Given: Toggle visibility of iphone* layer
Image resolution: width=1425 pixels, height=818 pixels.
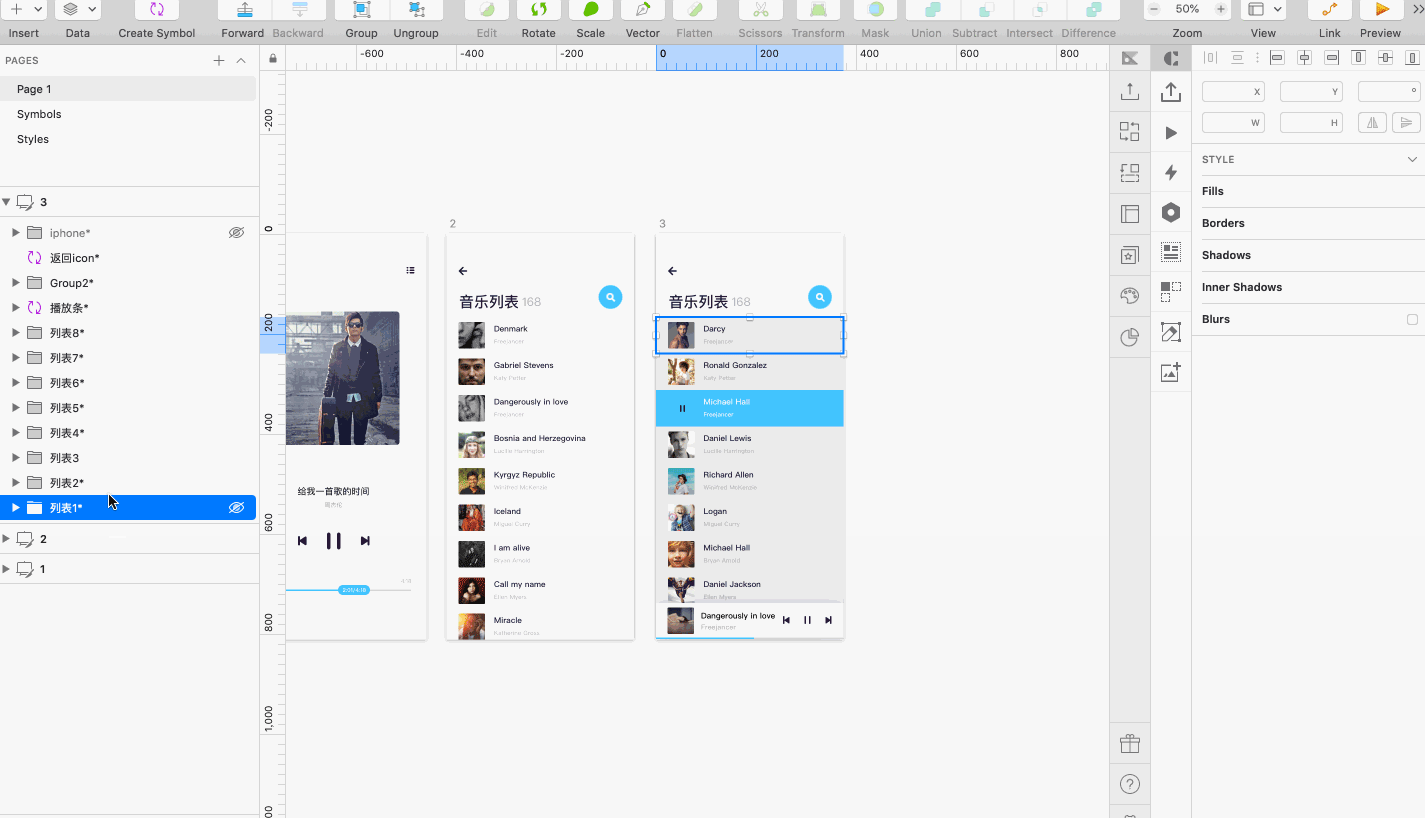Looking at the screenshot, I should [x=236, y=233].
